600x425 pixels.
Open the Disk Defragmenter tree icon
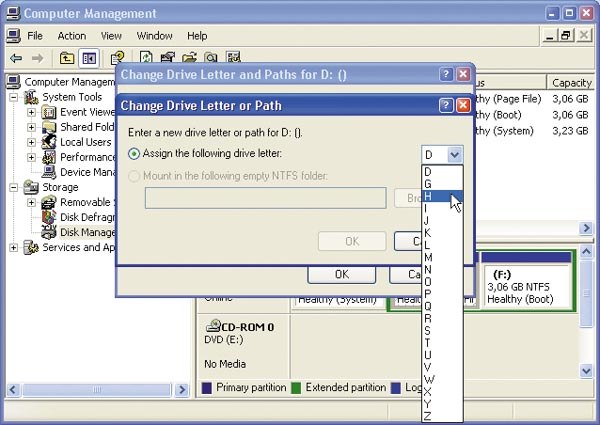[x=48, y=217]
